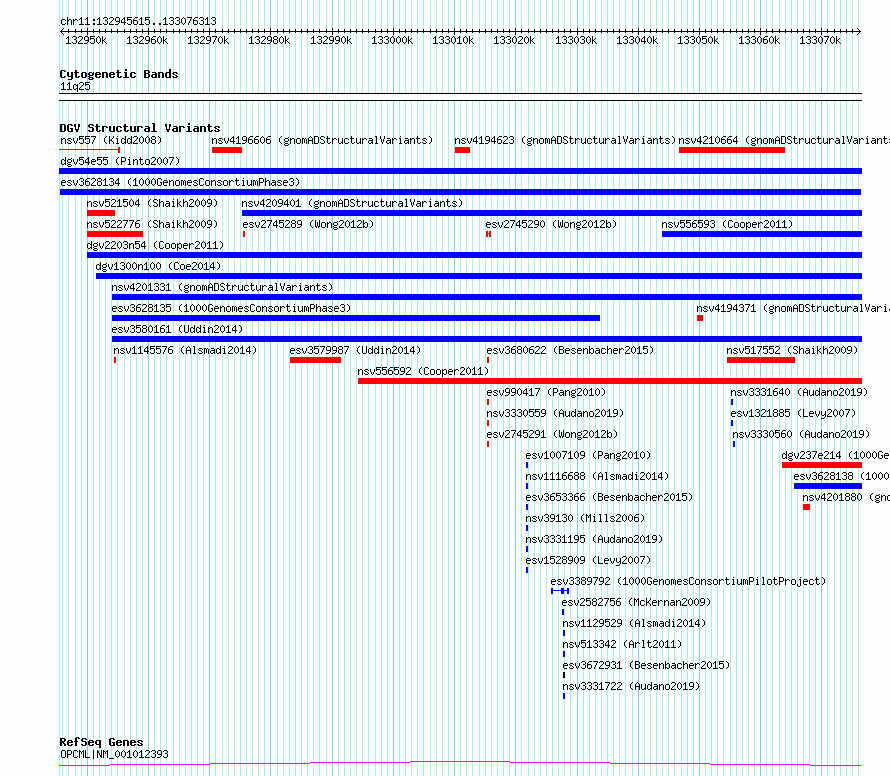890x776 pixels.
Task: Open nsv4209401 gnomADStructuralVariants label
Action: [x=352, y=203]
